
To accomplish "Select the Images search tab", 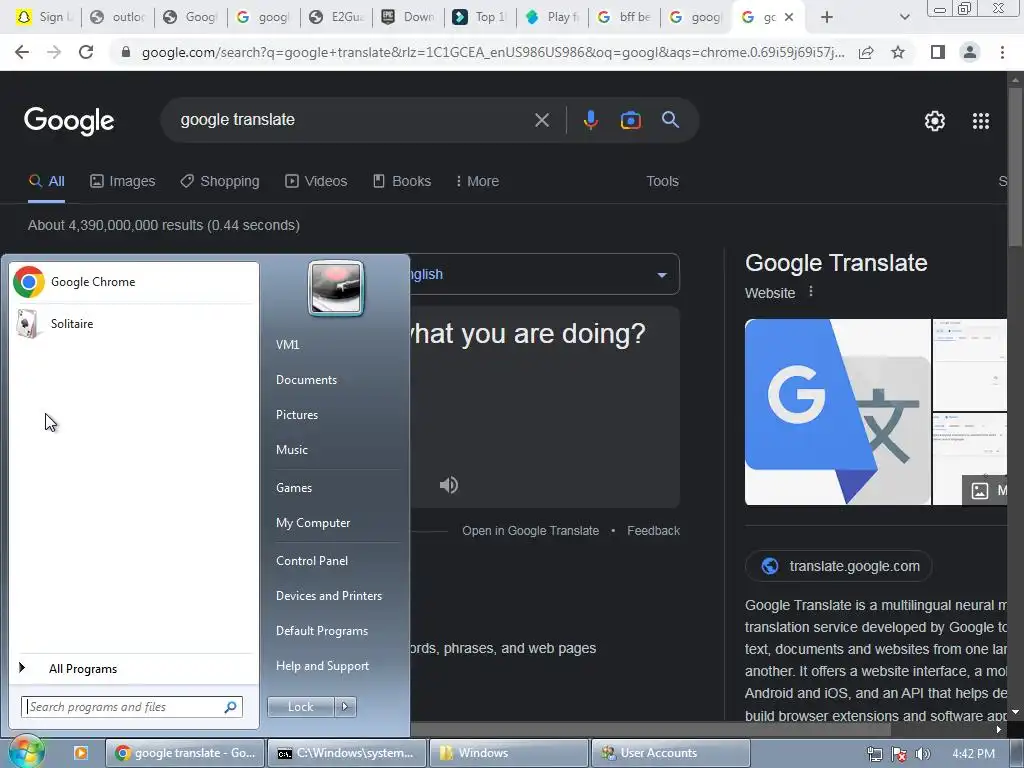I will point(123,181).
